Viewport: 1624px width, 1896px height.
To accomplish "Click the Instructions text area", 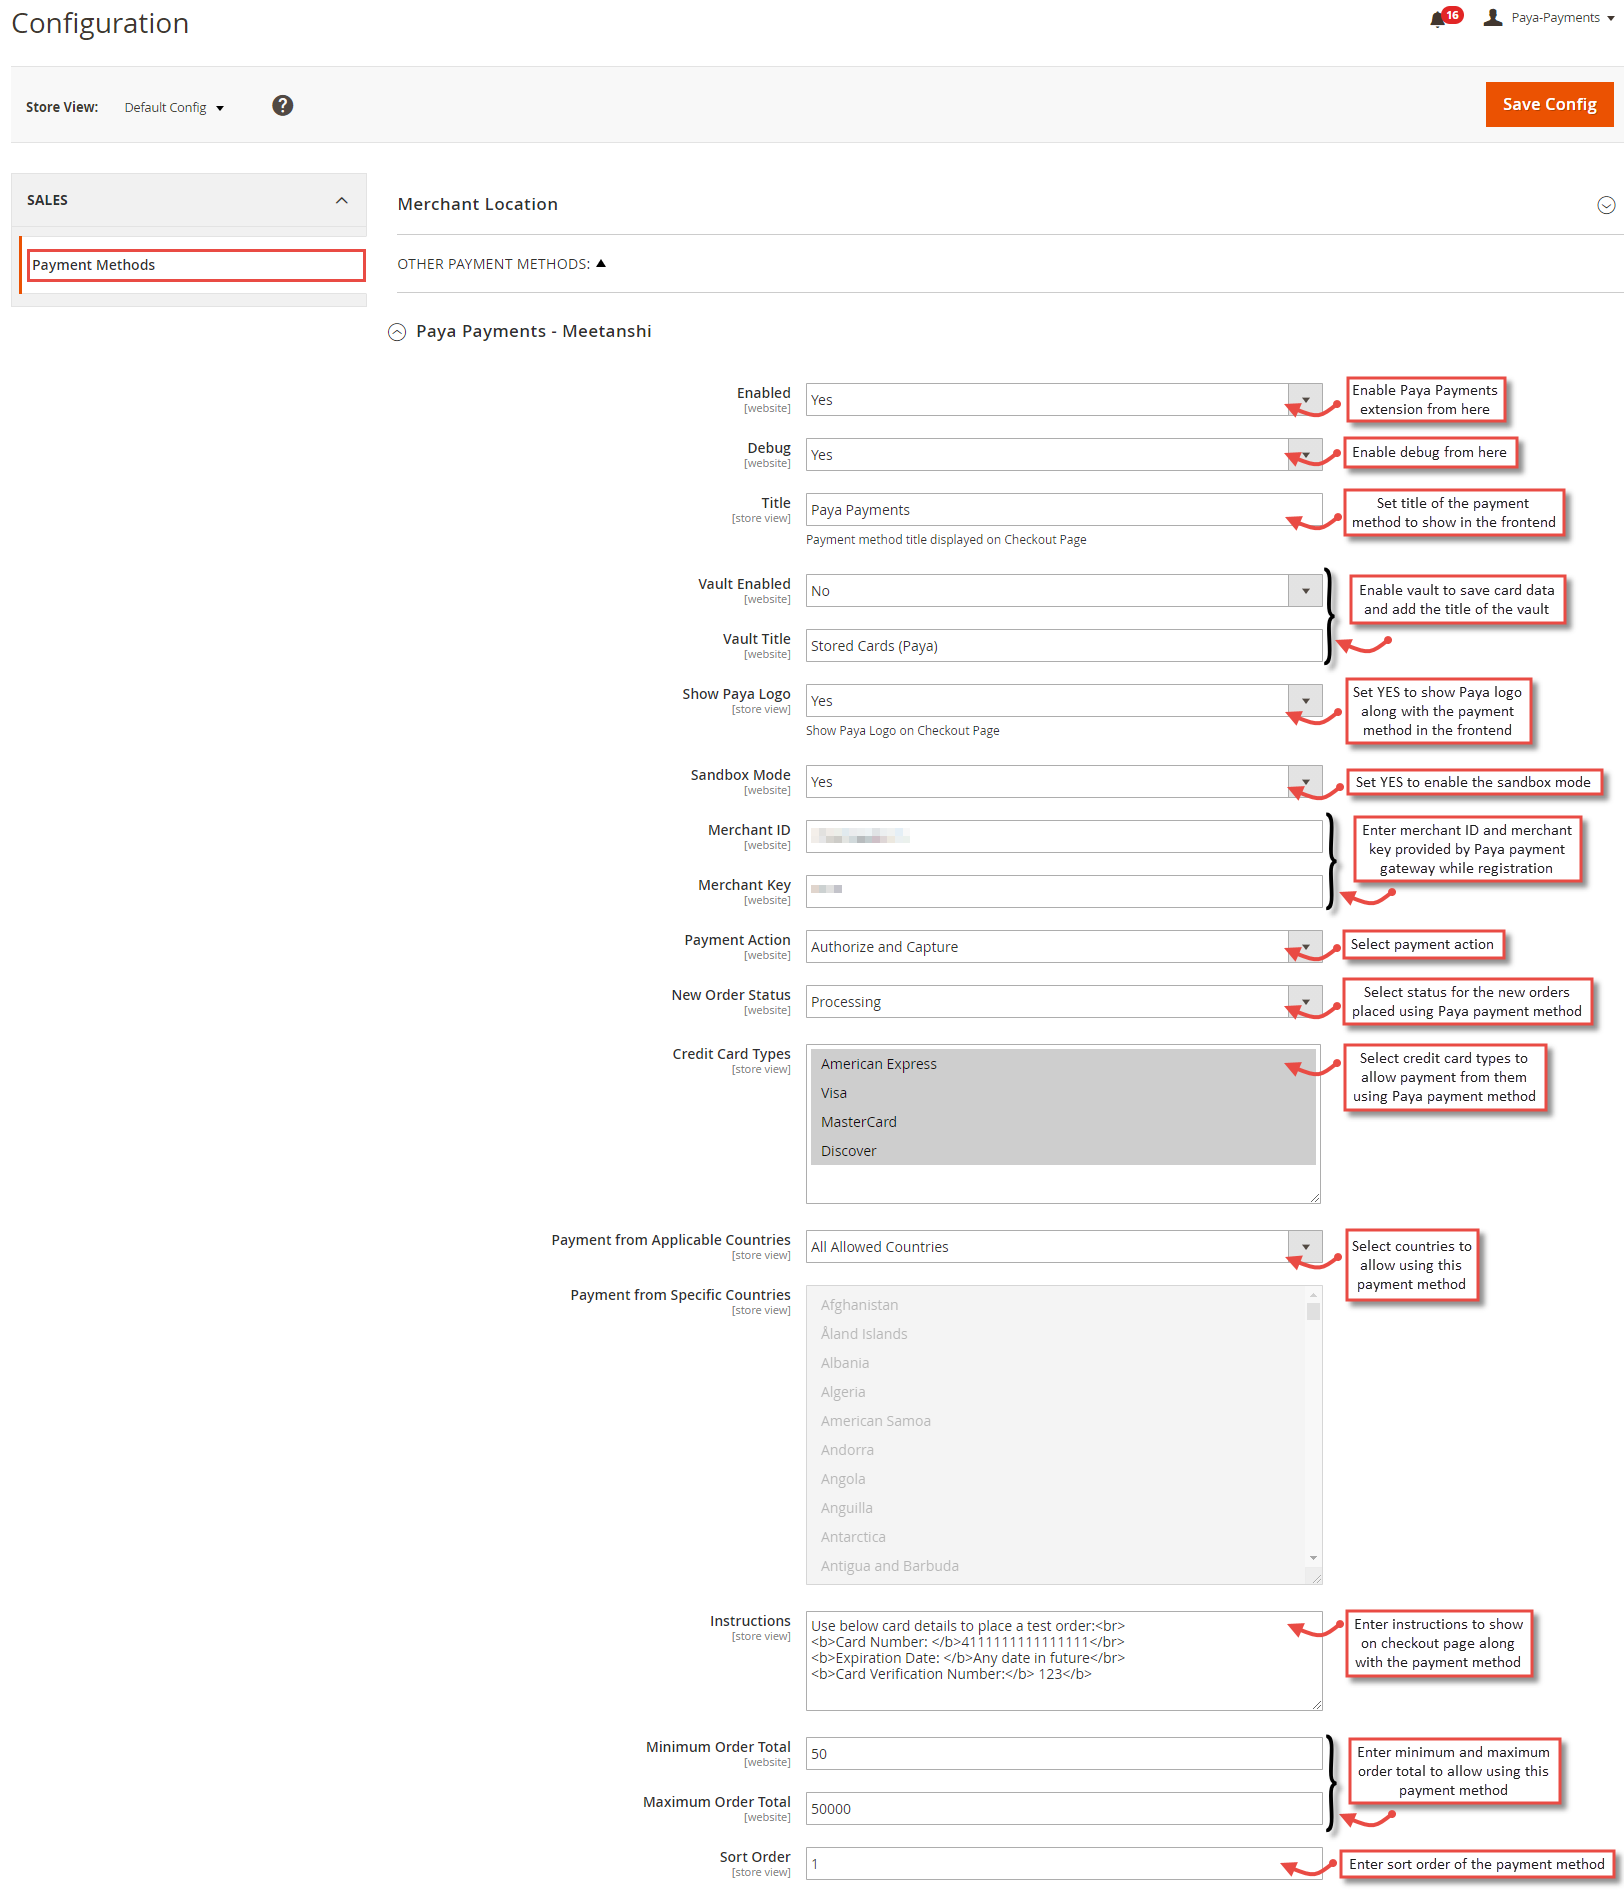I will [1064, 1661].
